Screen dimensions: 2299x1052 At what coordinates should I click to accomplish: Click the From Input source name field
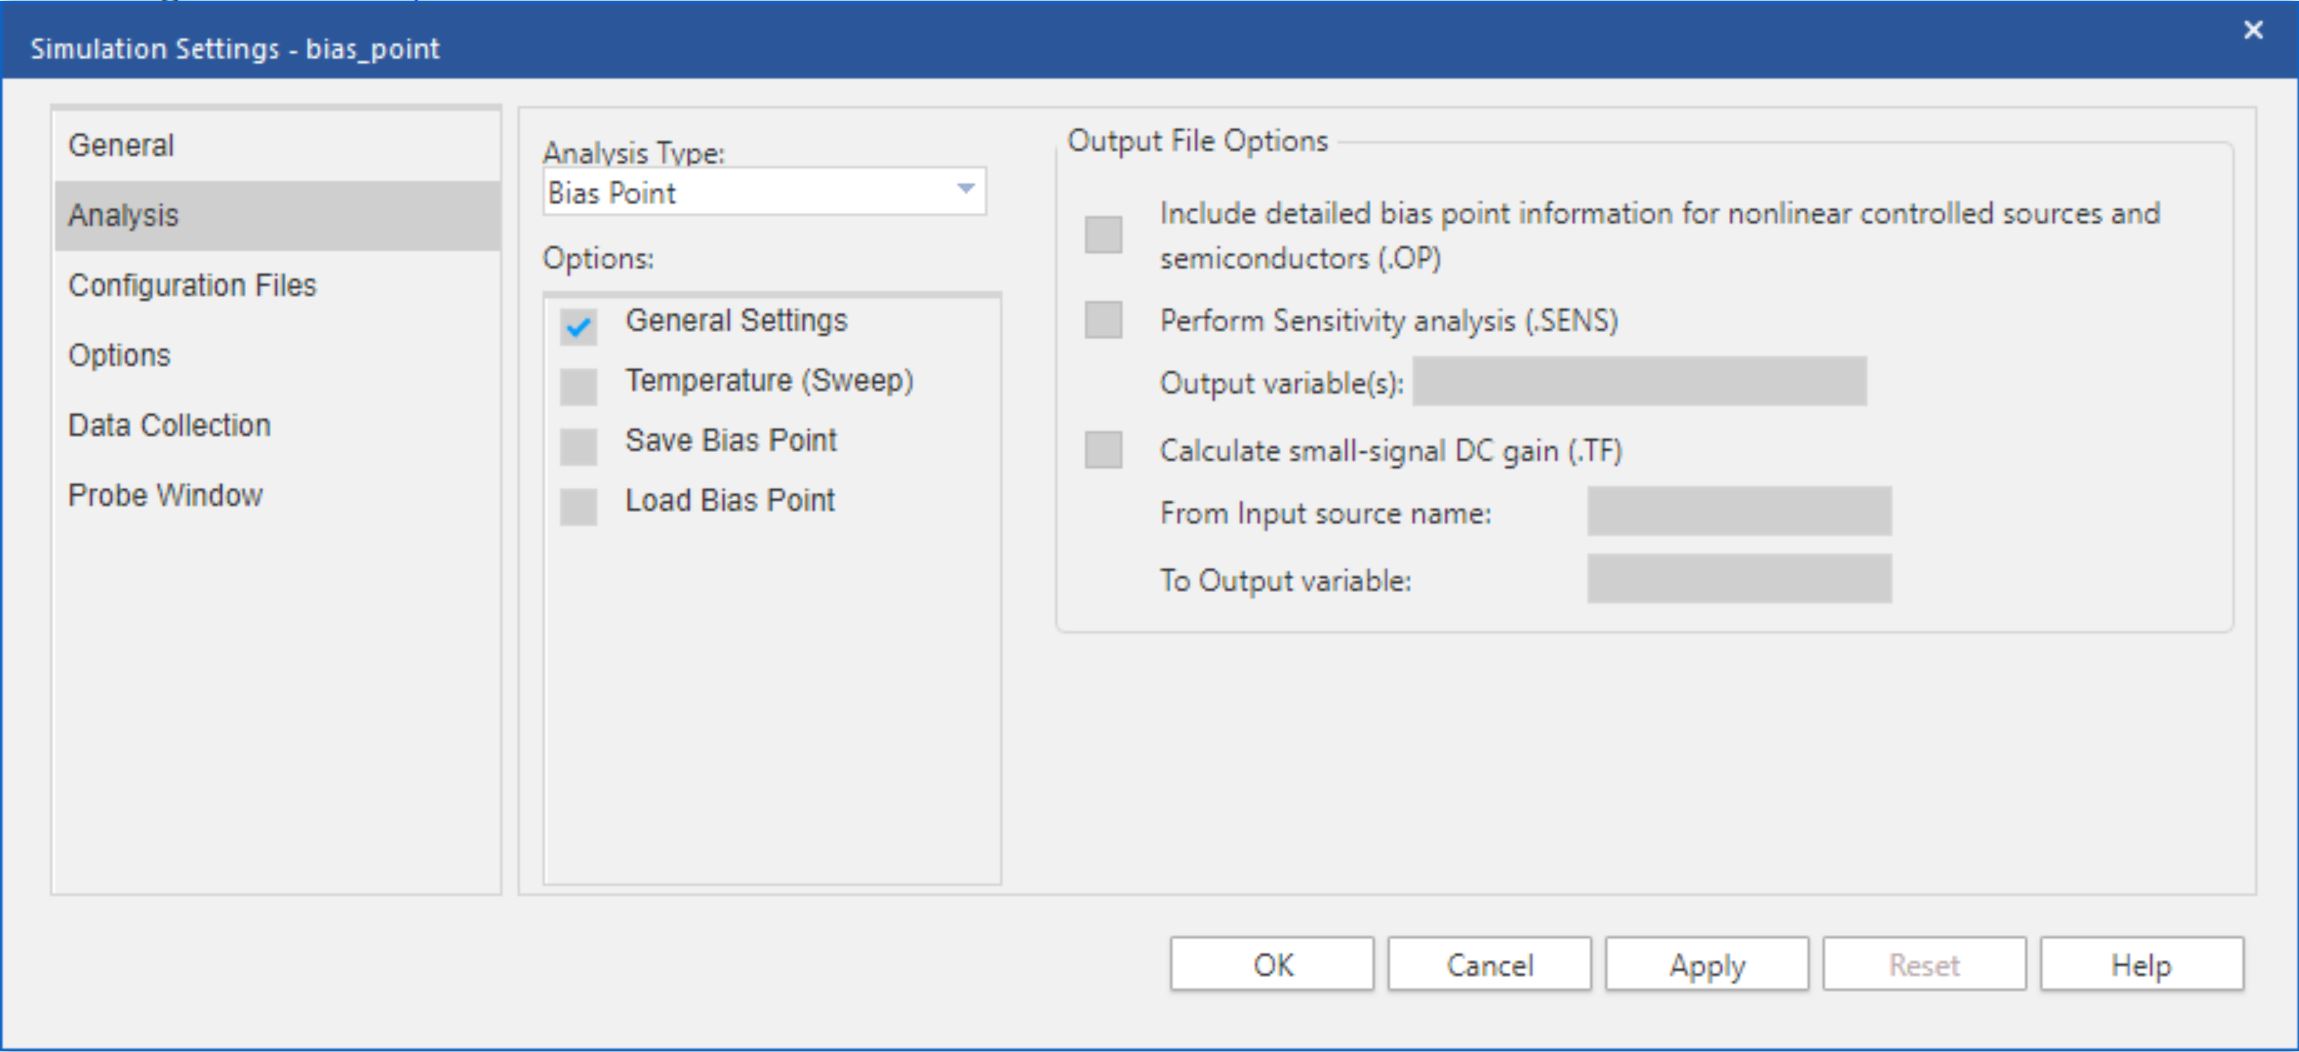[x=1740, y=513]
